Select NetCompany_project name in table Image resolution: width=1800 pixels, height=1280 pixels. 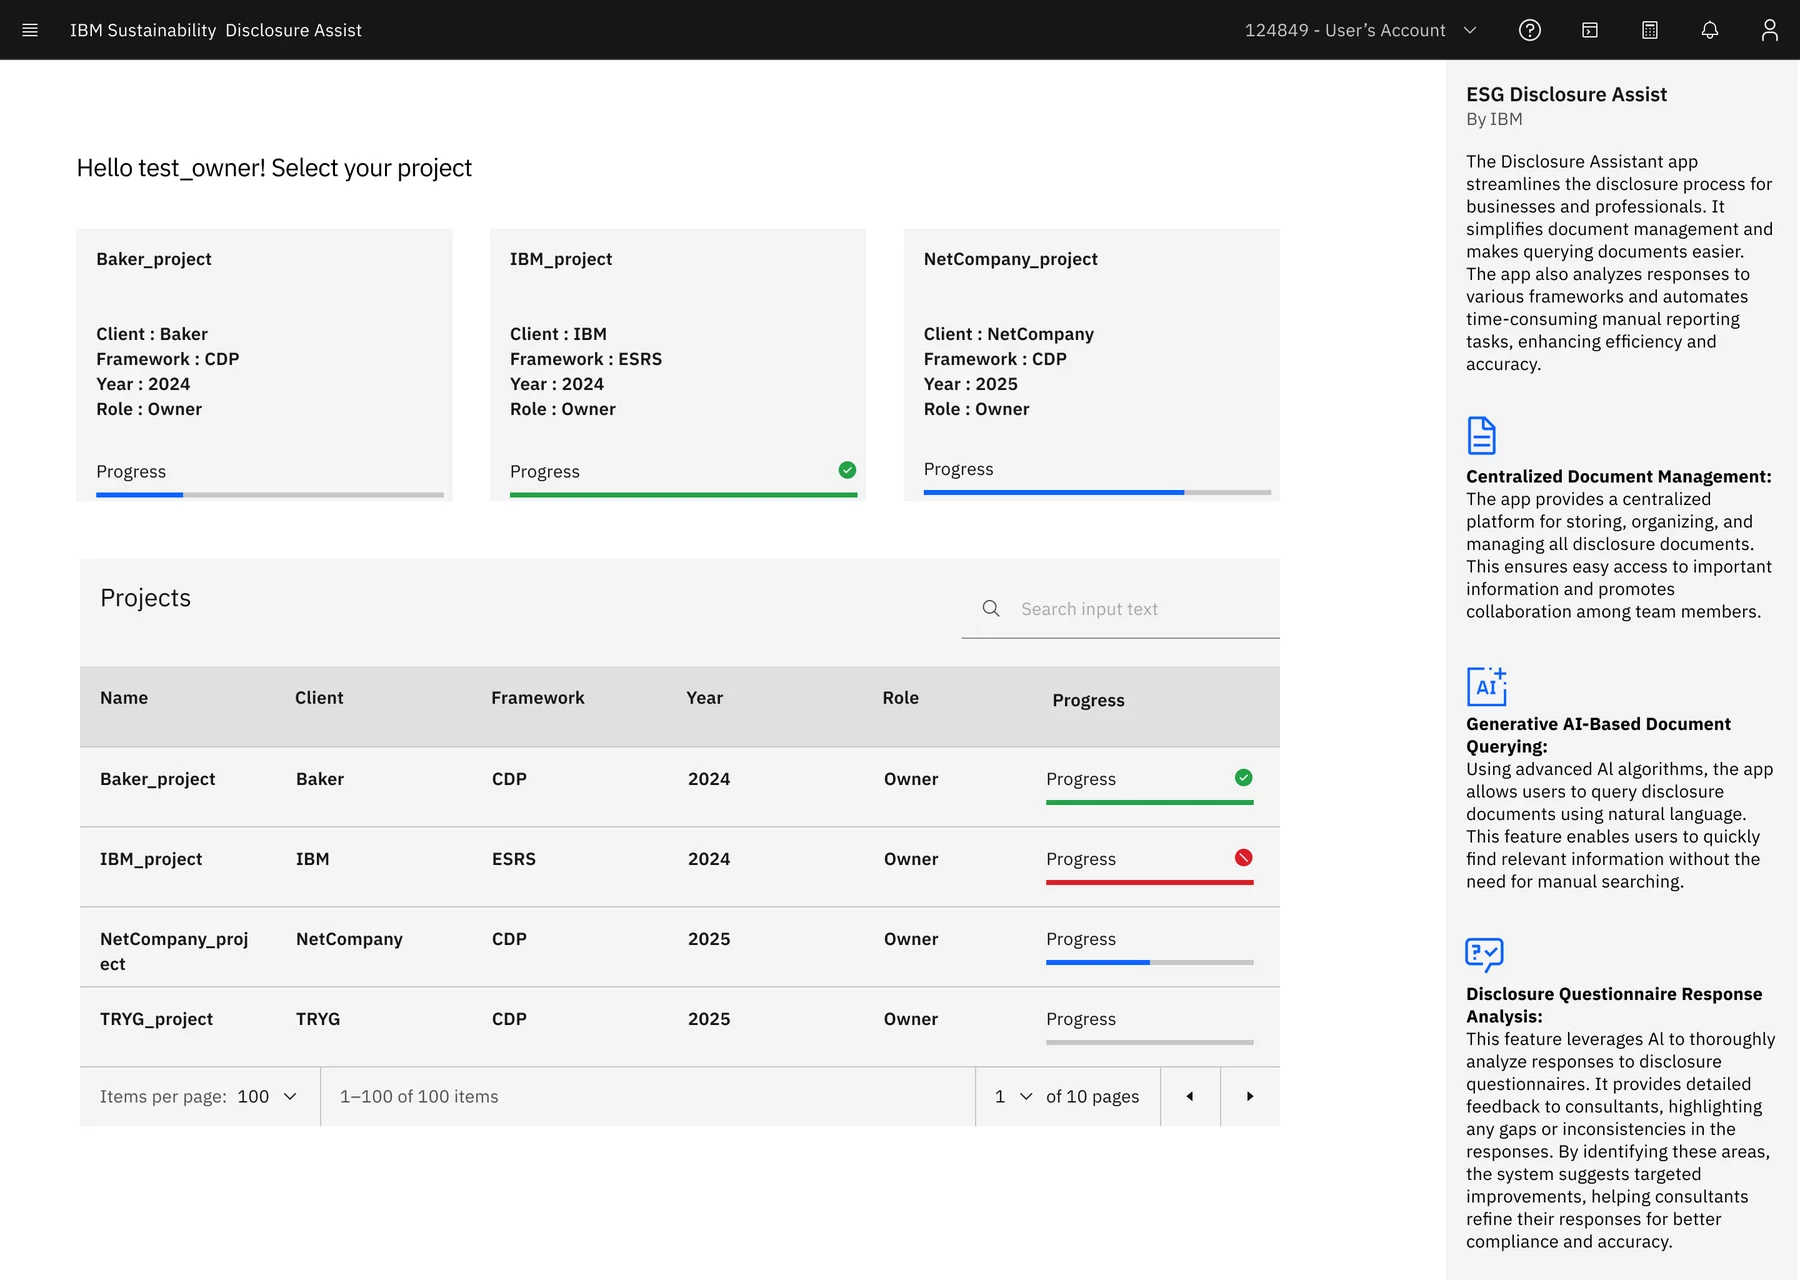174,951
